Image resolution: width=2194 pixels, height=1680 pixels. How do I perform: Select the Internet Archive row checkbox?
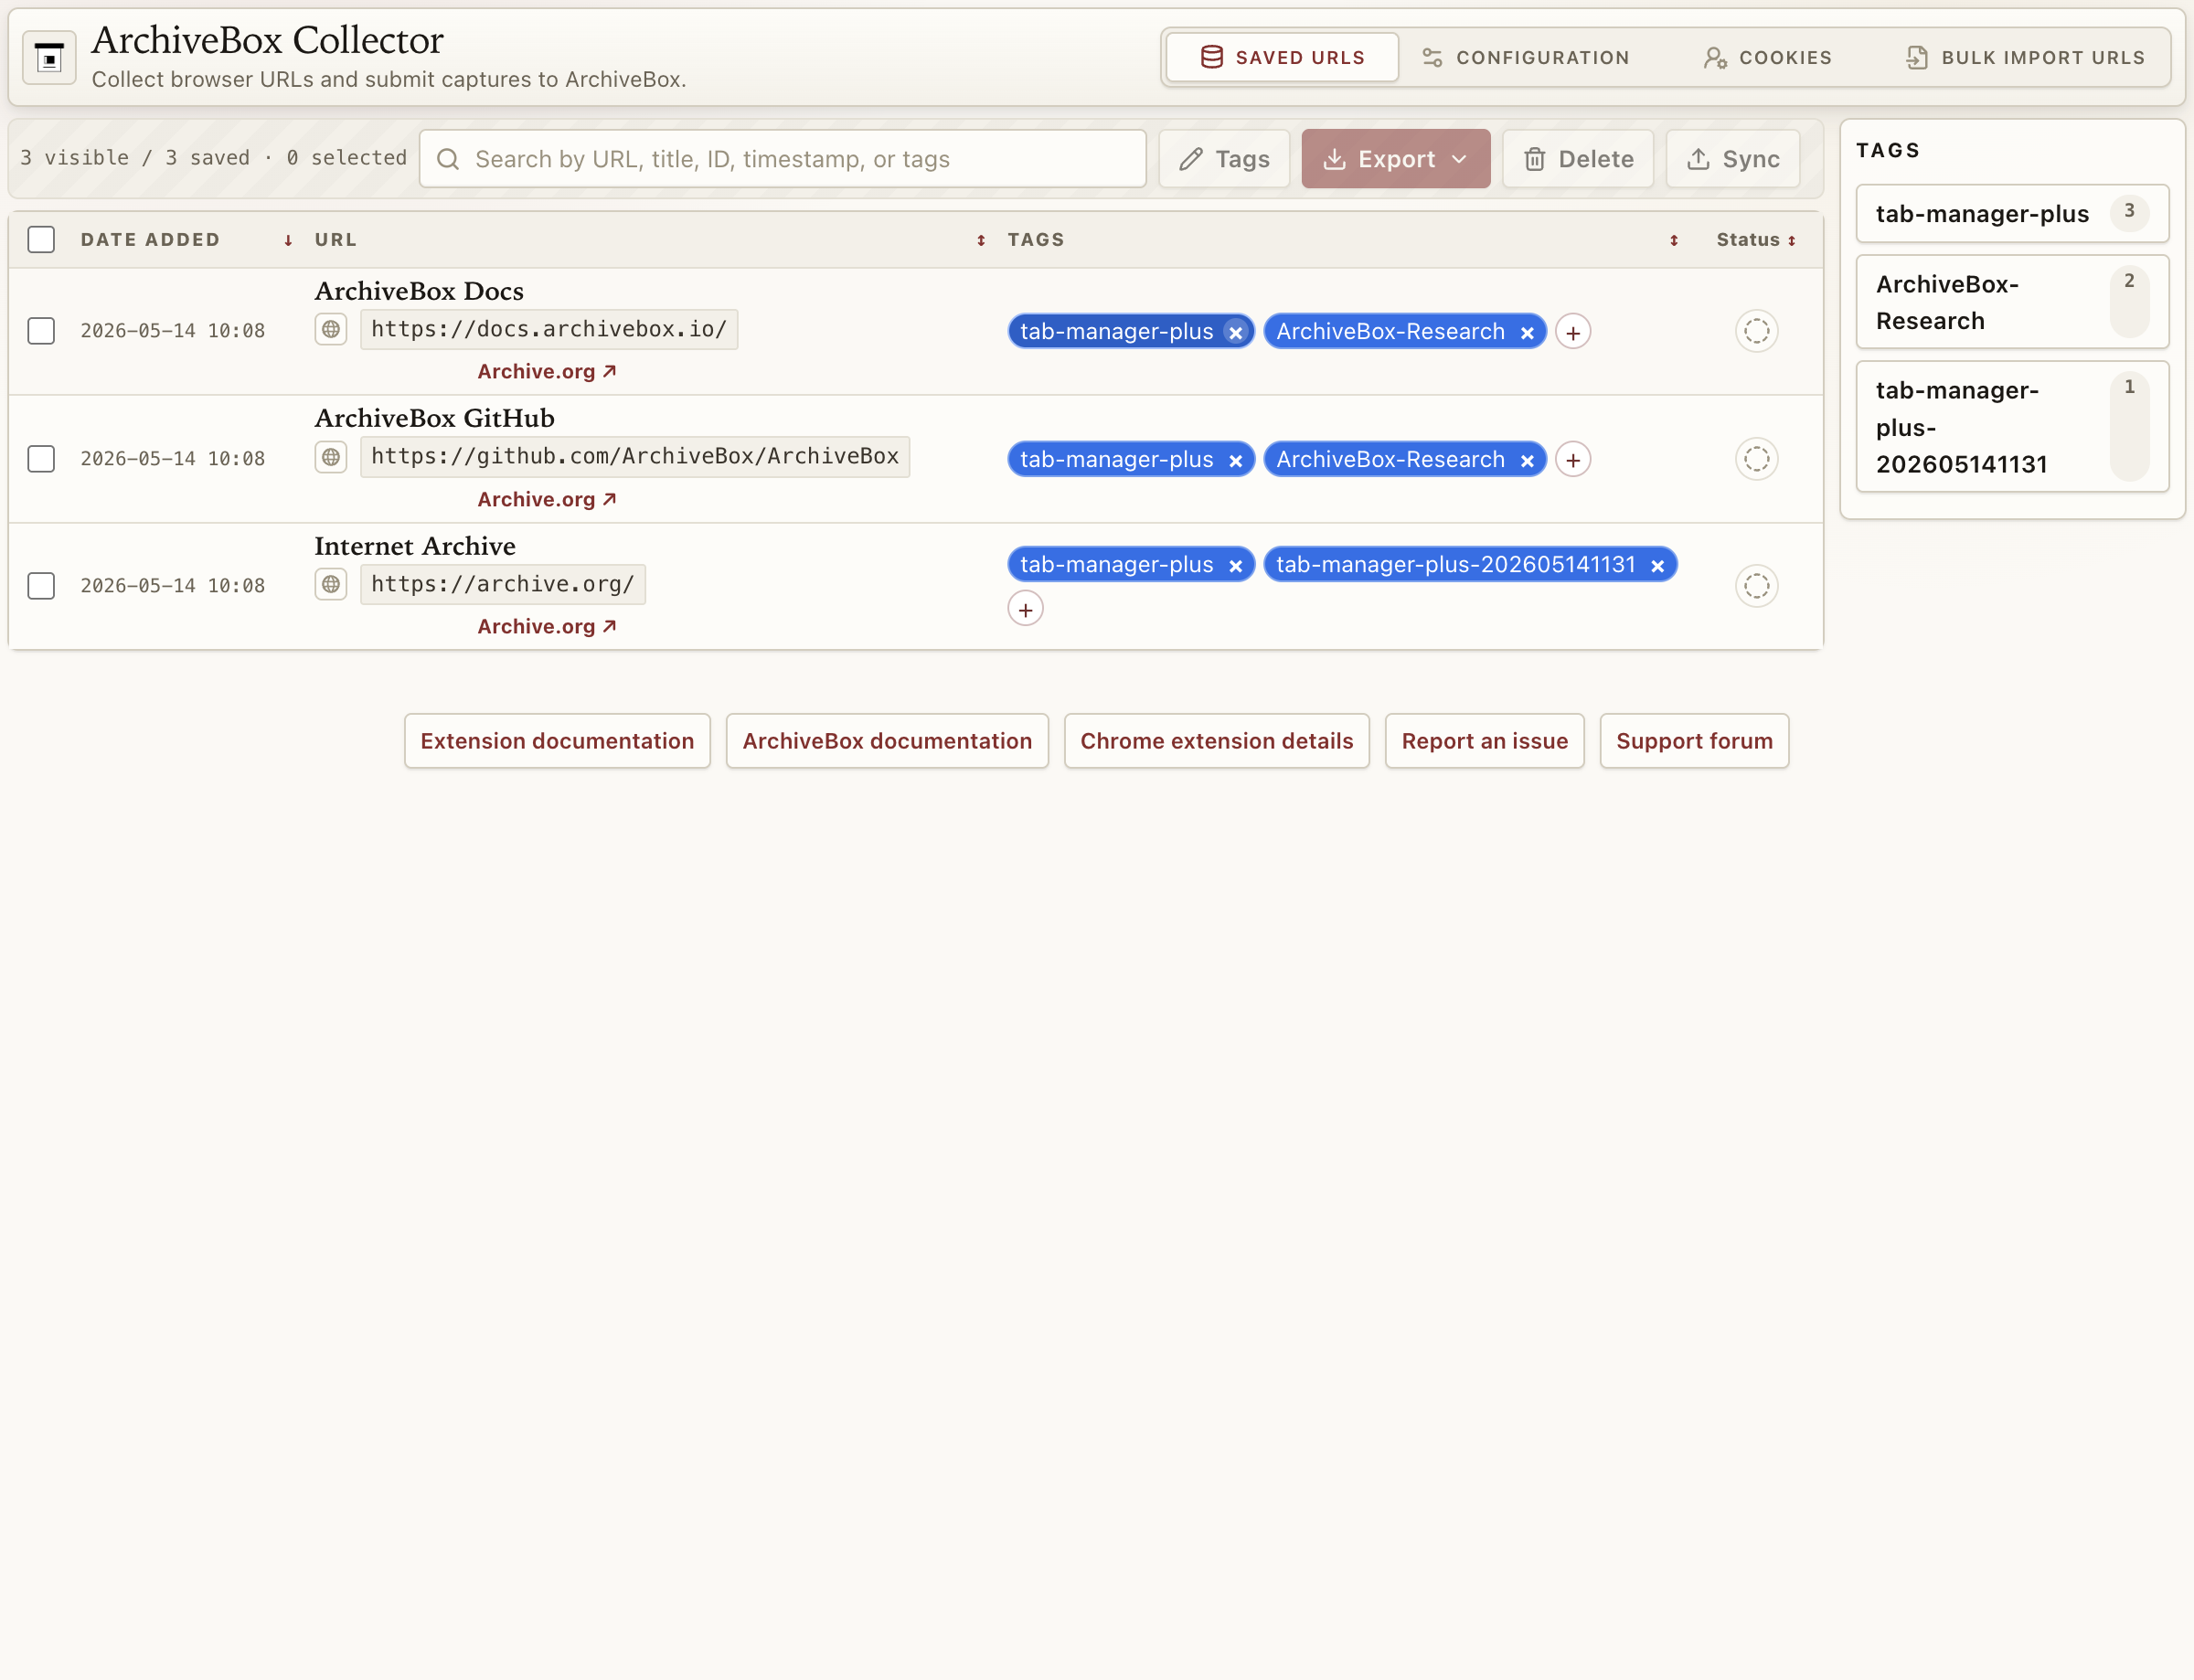(x=41, y=586)
